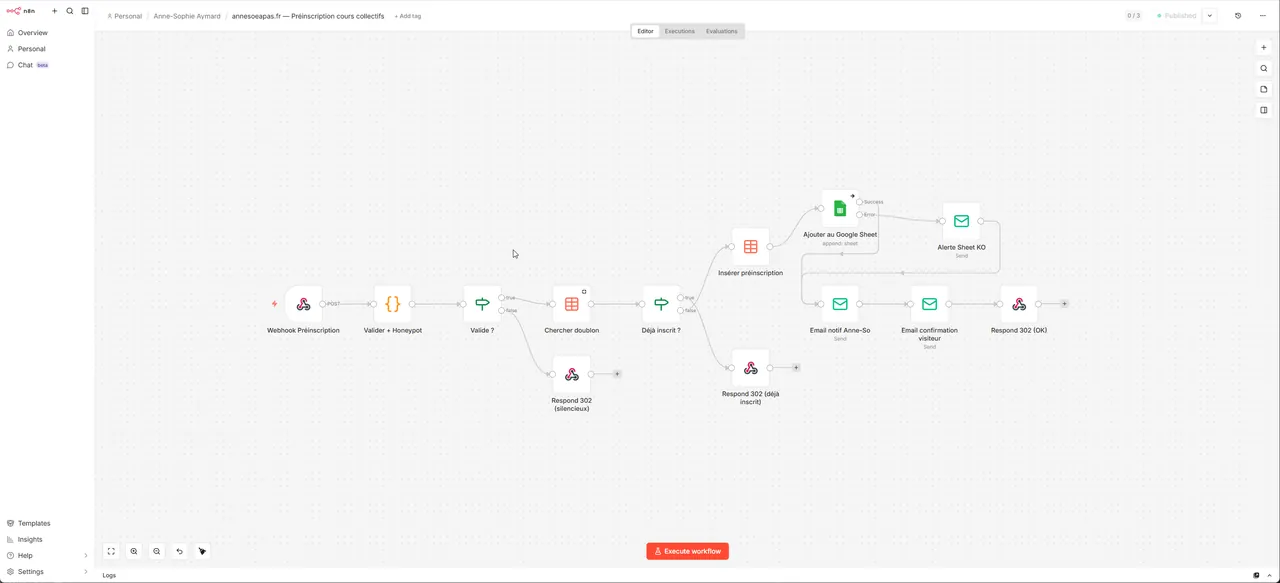Toggle the right side panel icon
This screenshot has width=1280, height=583.
pos(1264,110)
